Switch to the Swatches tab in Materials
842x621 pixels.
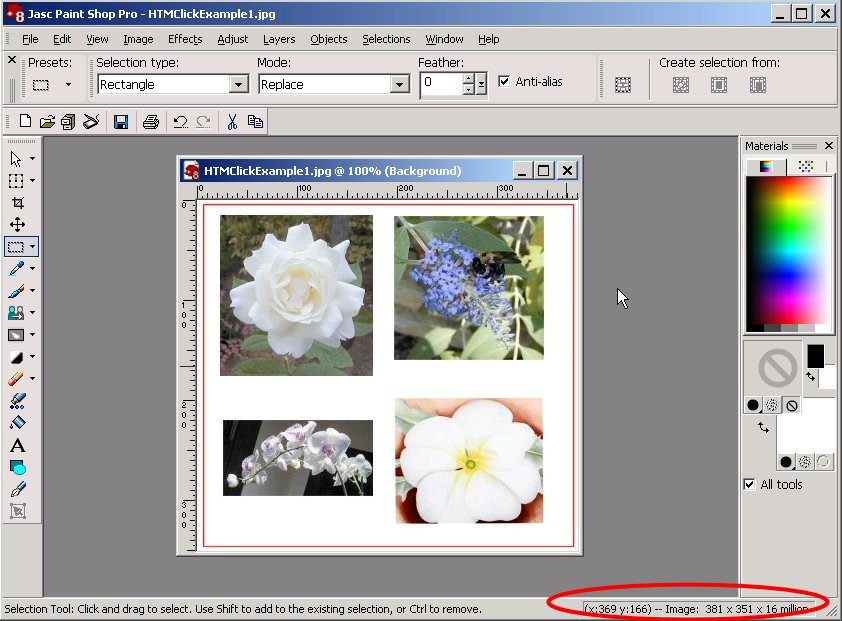tap(806, 166)
